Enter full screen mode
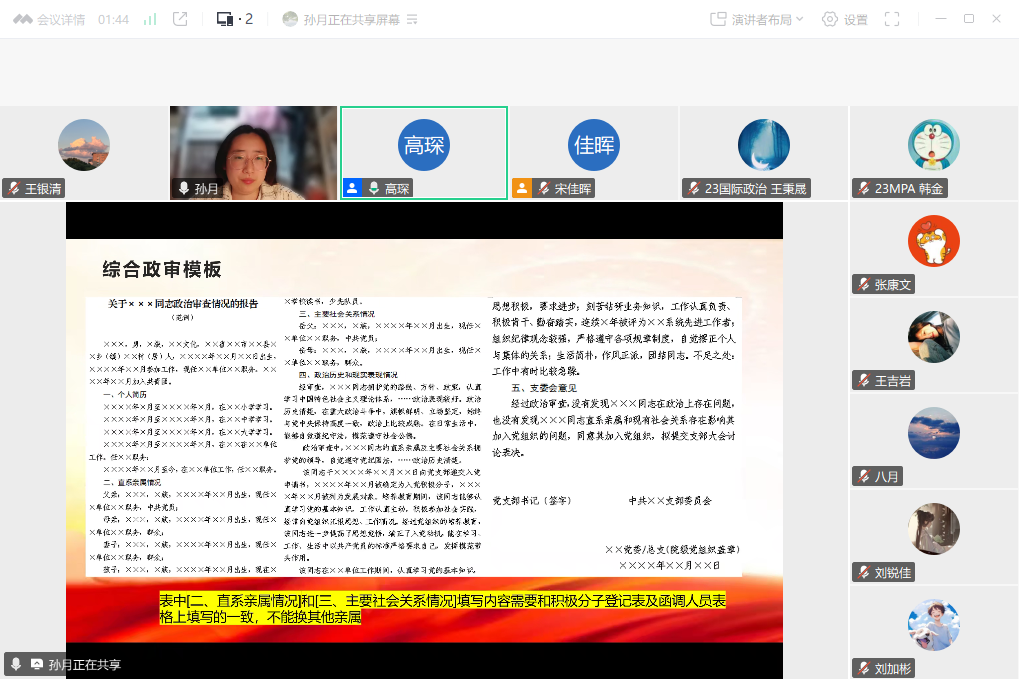 click(892, 19)
